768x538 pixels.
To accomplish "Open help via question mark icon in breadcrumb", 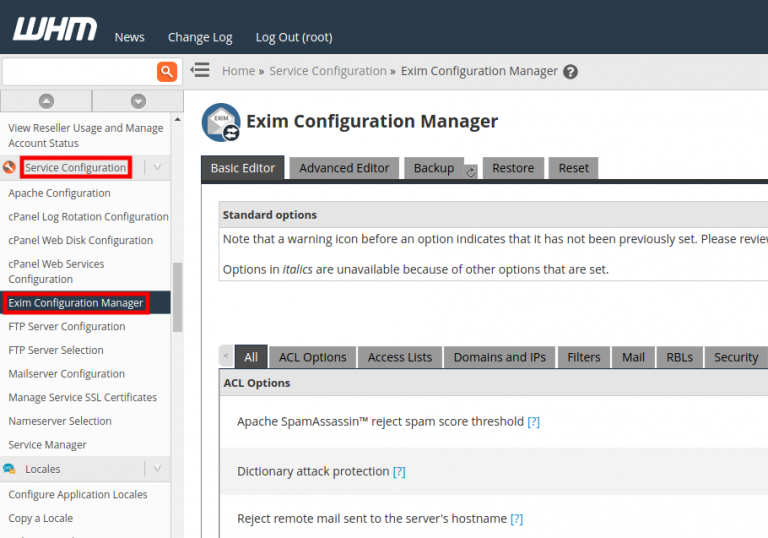I will click(x=570, y=72).
